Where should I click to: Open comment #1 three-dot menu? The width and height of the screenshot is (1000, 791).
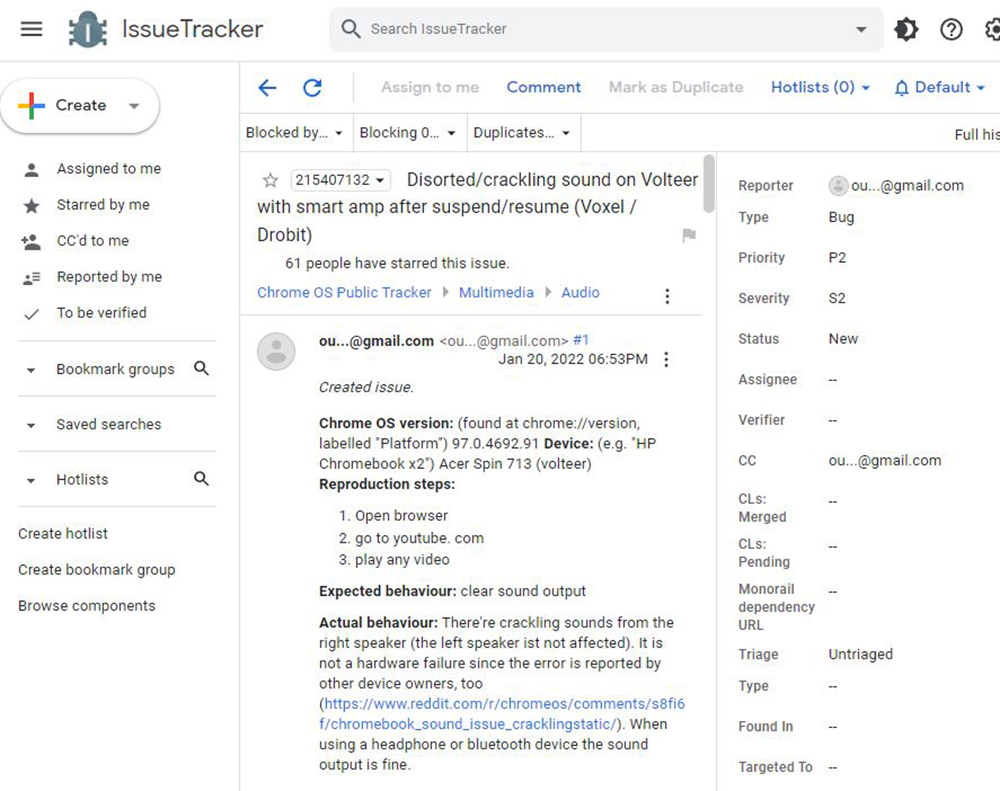[x=666, y=359]
